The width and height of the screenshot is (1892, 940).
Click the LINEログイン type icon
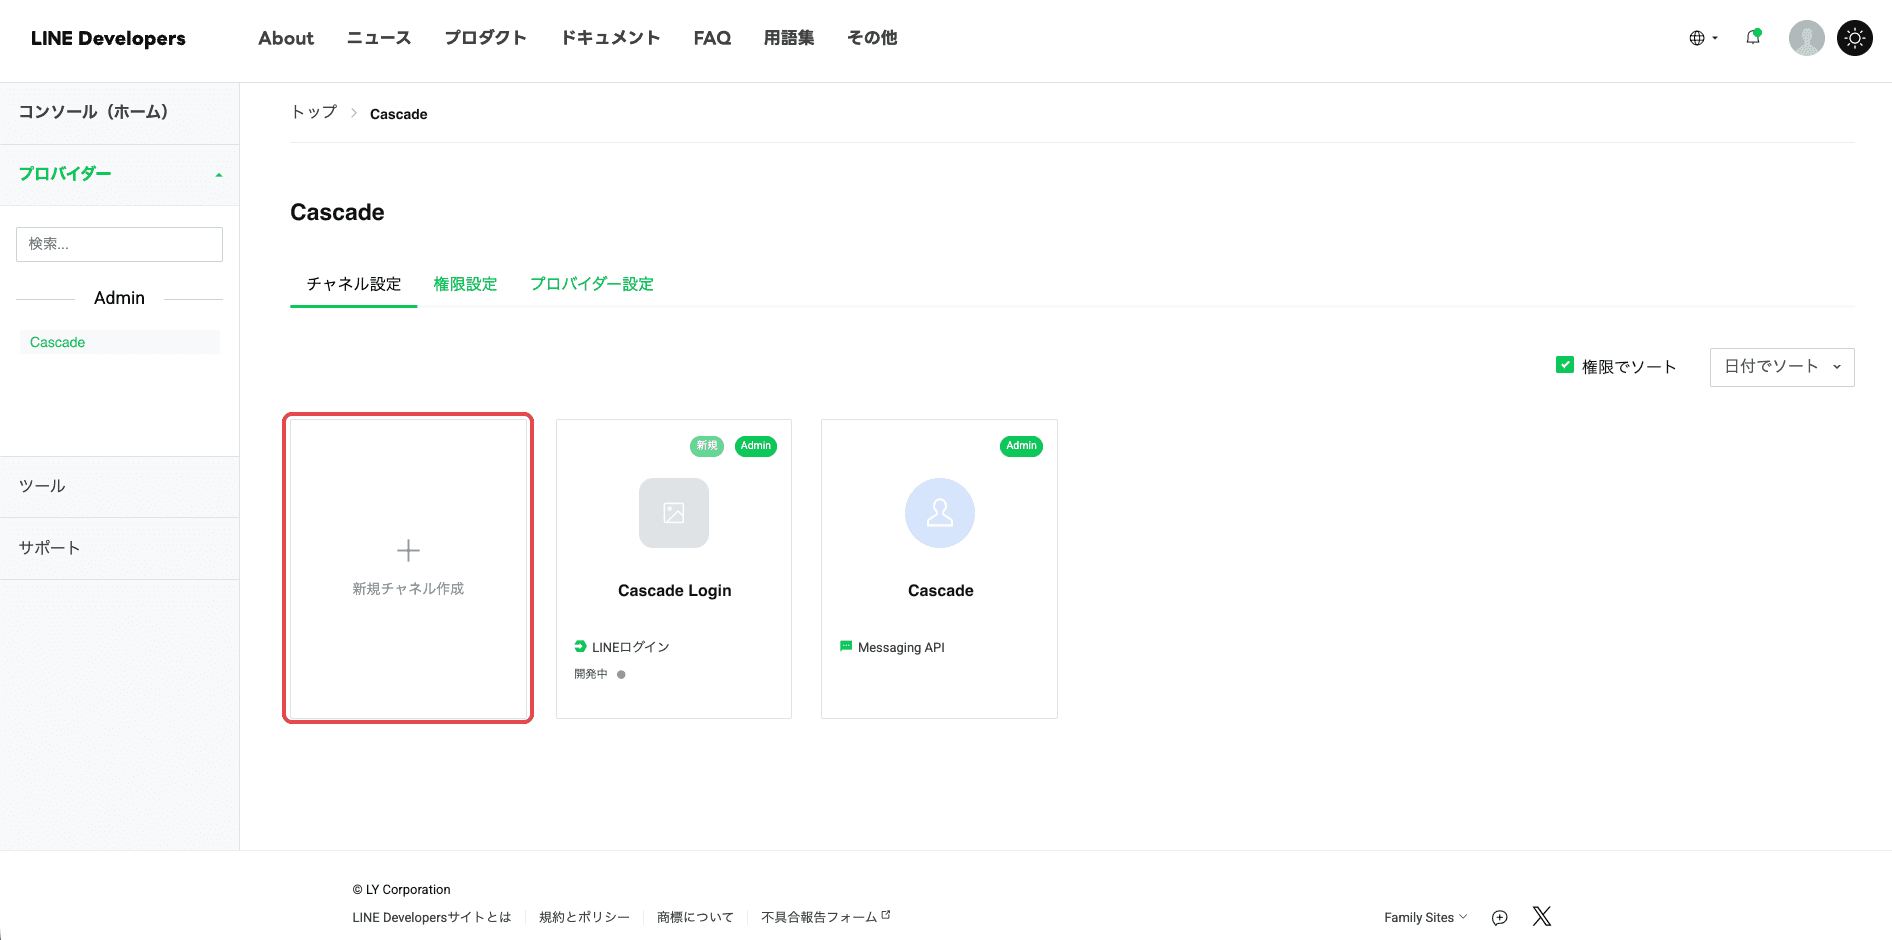tap(580, 647)
